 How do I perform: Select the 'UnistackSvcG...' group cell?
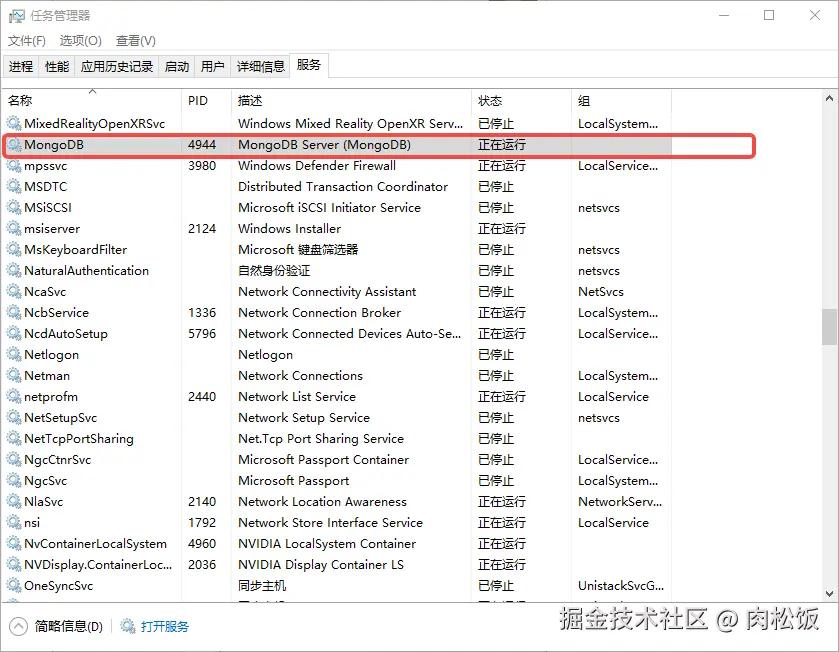621,586
